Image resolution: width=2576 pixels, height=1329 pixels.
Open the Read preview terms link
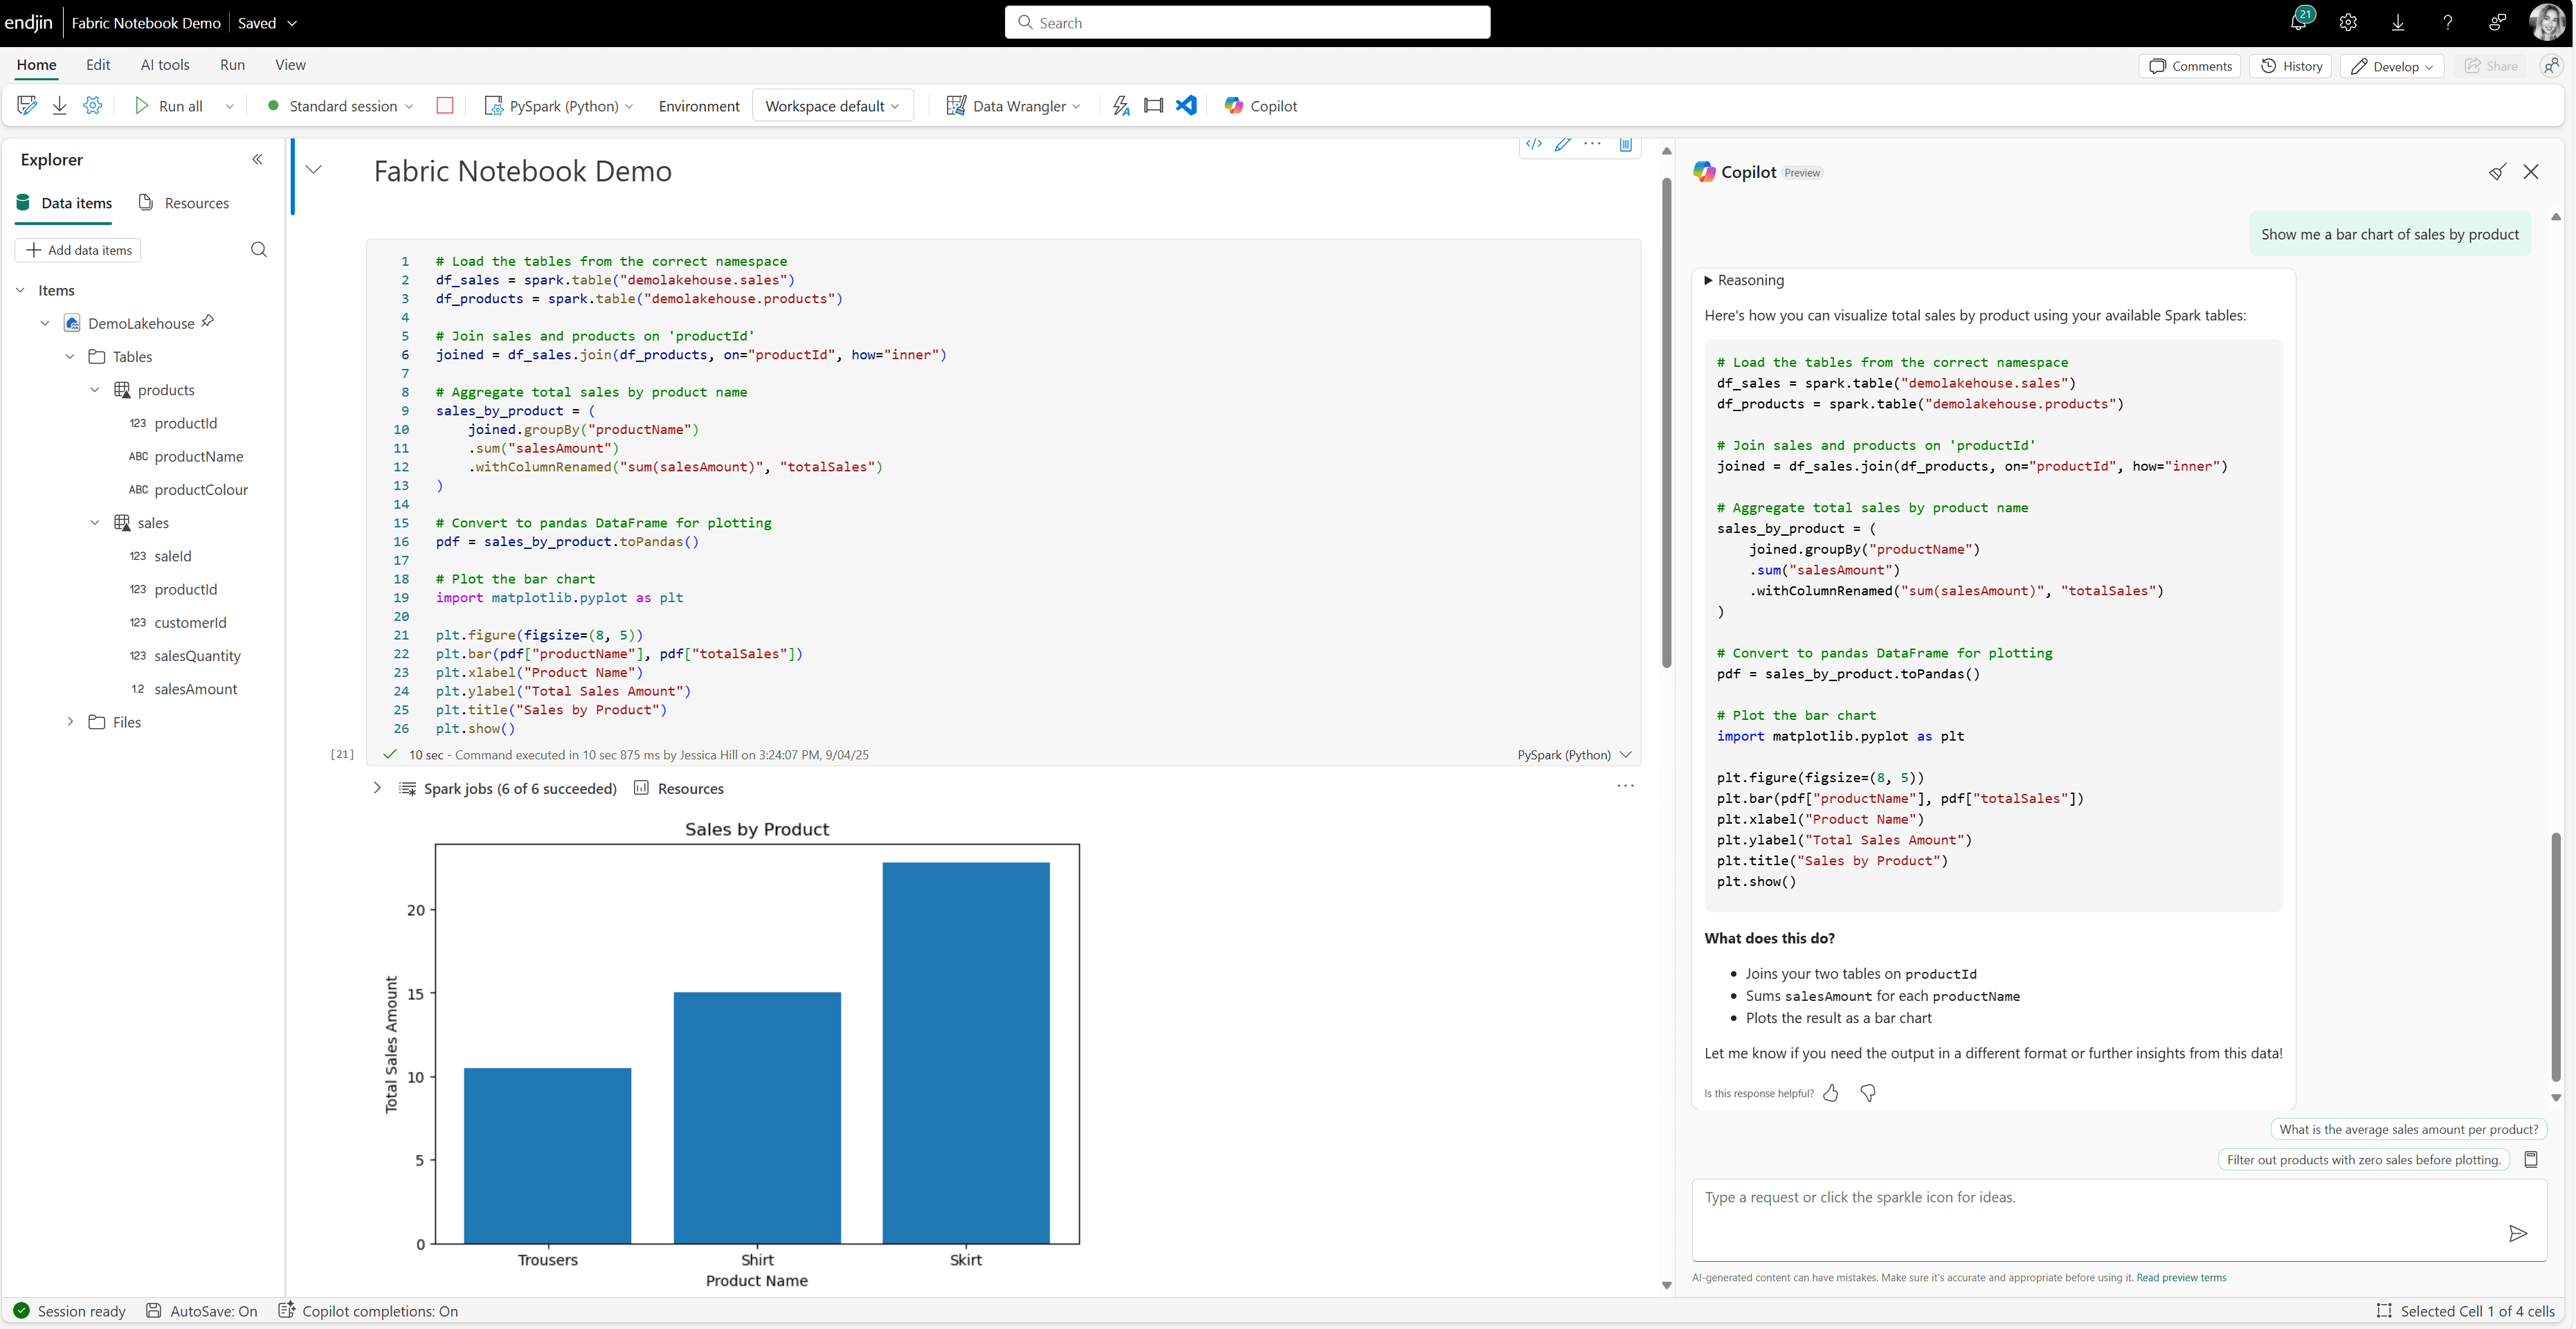[x=2181, y=1277]
